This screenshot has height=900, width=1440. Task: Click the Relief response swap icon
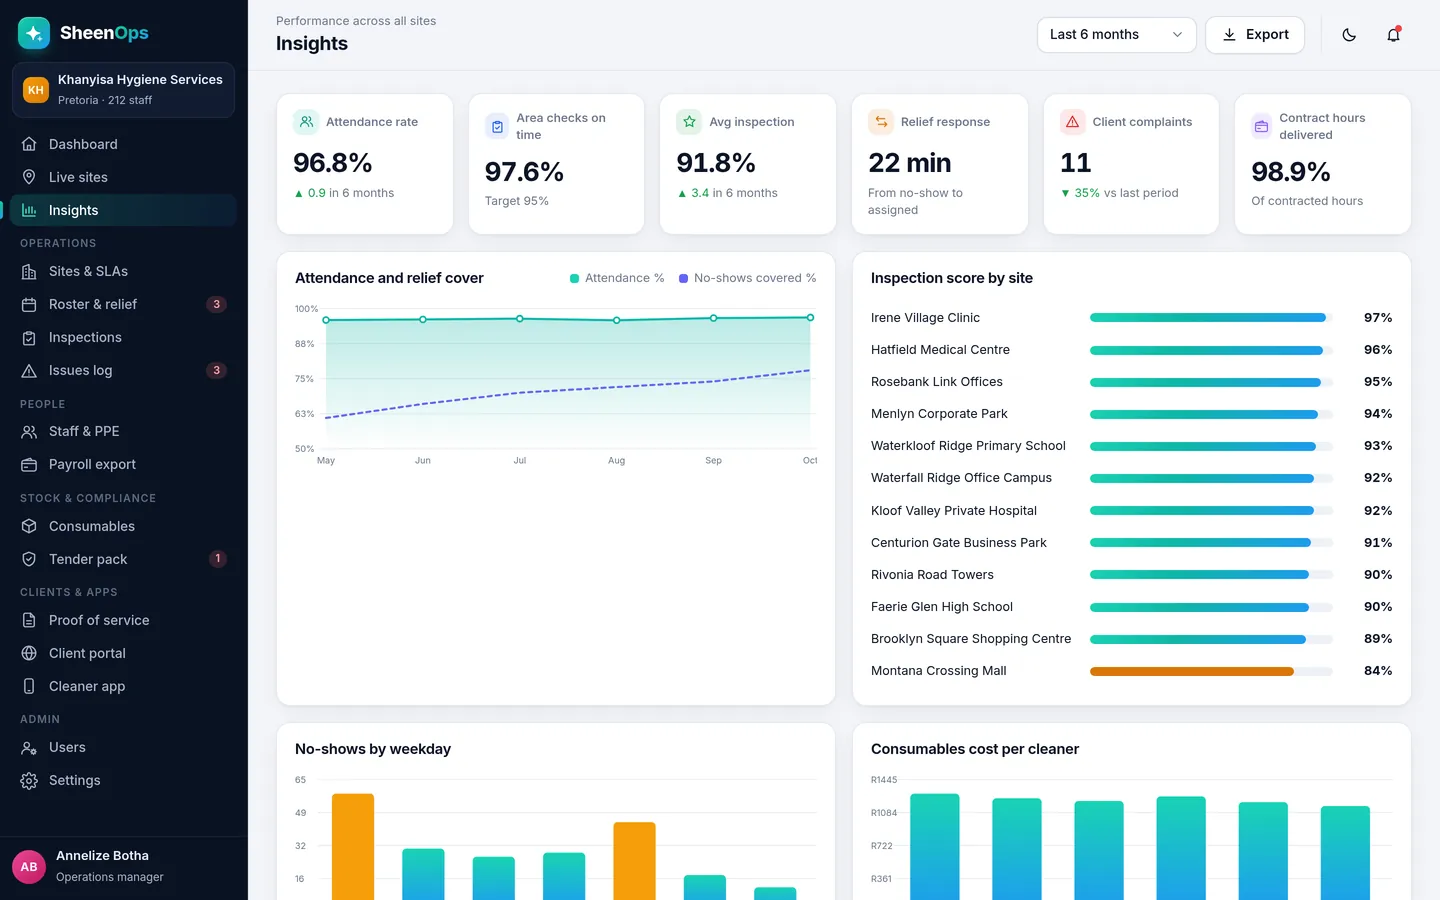[x=881, y=122]
